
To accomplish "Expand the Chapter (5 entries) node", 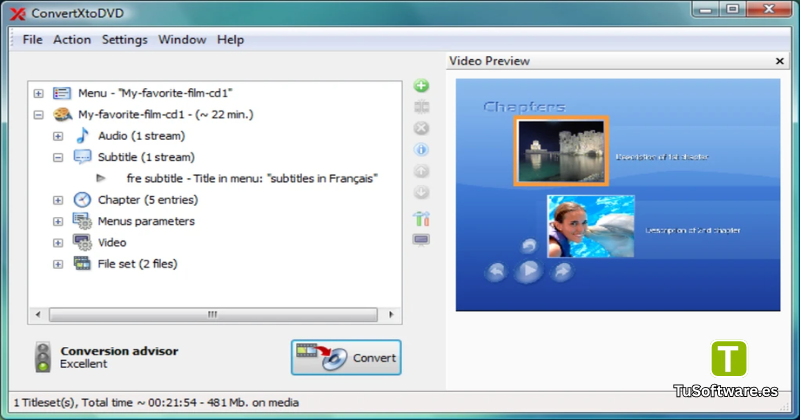I will [x=58, y=200].
